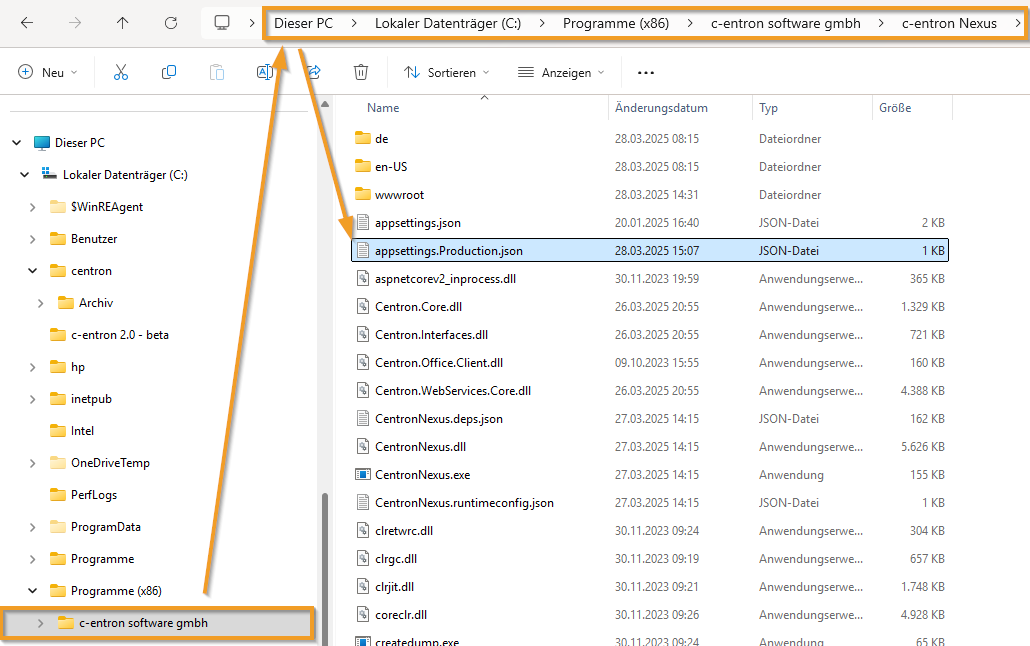Click the Cut scissors icon
The image size is (1030, 646).
click(121, 72)
